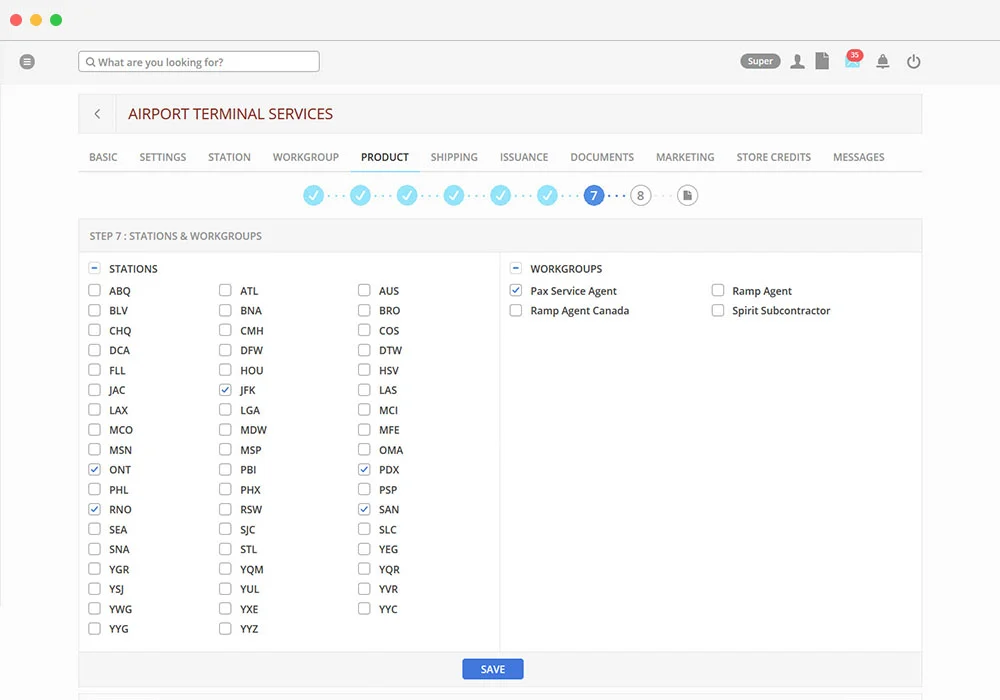Log out using the power icon

[913, 61]
